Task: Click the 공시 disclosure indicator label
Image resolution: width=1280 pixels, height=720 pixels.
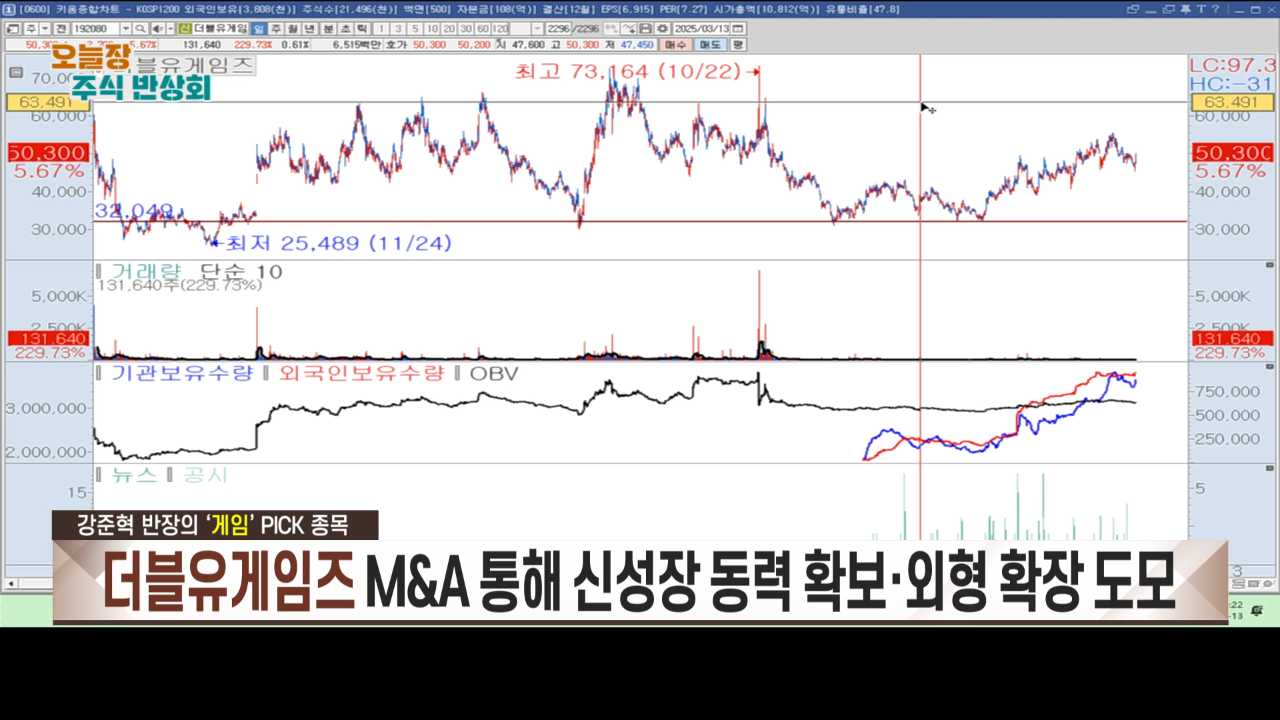Action: click(205, 475)
